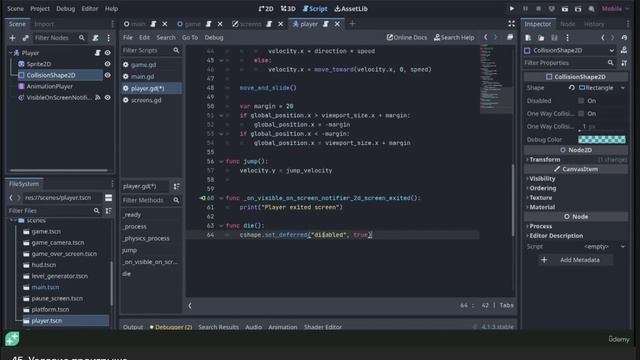Run the project with Play button
Image resolution: width=640 pixels, height=360 pixels.
(x=511, y=9)
